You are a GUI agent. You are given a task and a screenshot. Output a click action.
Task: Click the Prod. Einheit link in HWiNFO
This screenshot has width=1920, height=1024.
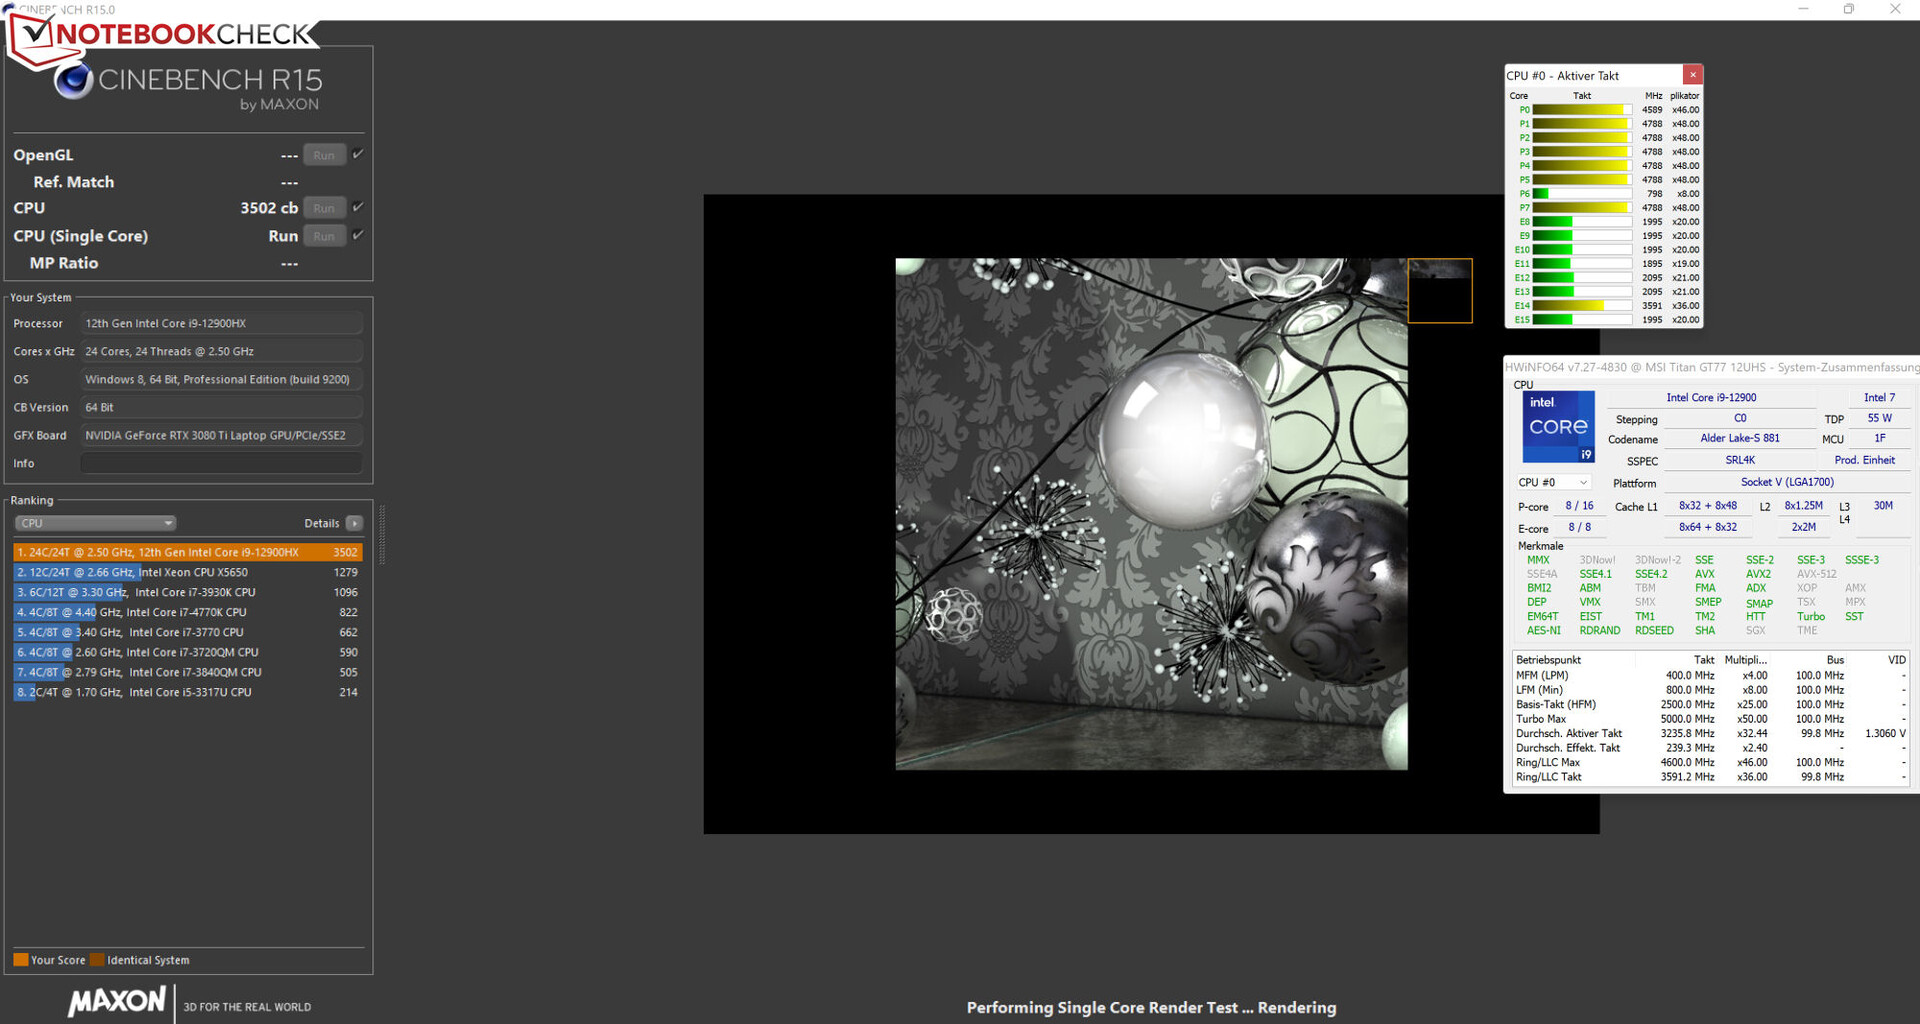pyautogui.click(x=1864, y=460)
